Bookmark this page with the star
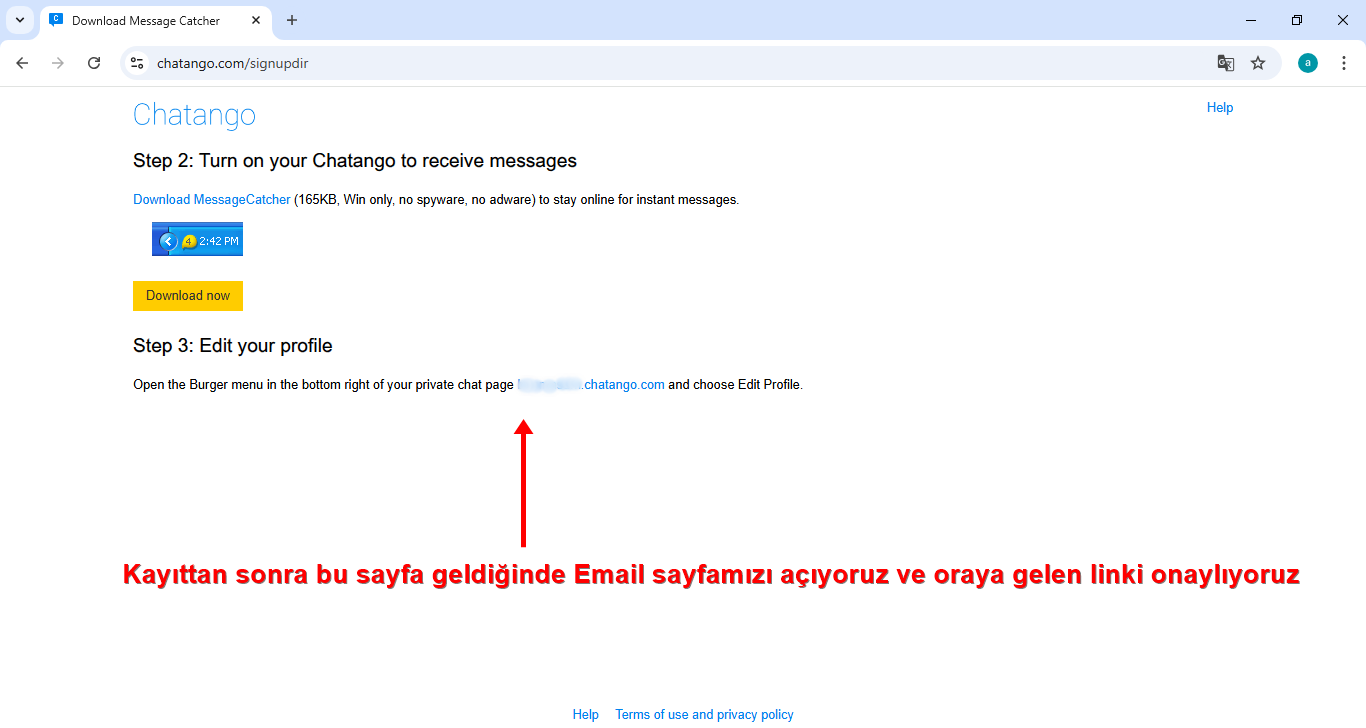 coord(1258,63)
